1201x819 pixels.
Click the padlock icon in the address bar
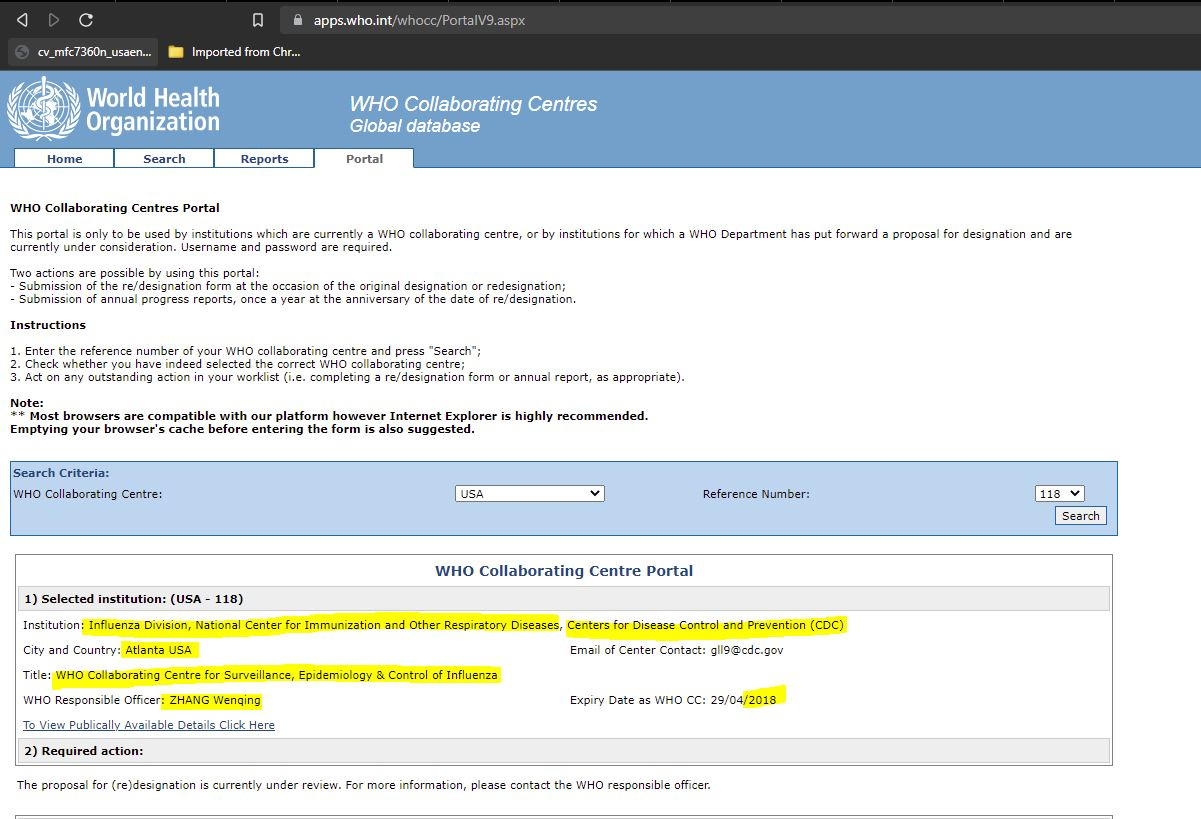tap(296, 20)
